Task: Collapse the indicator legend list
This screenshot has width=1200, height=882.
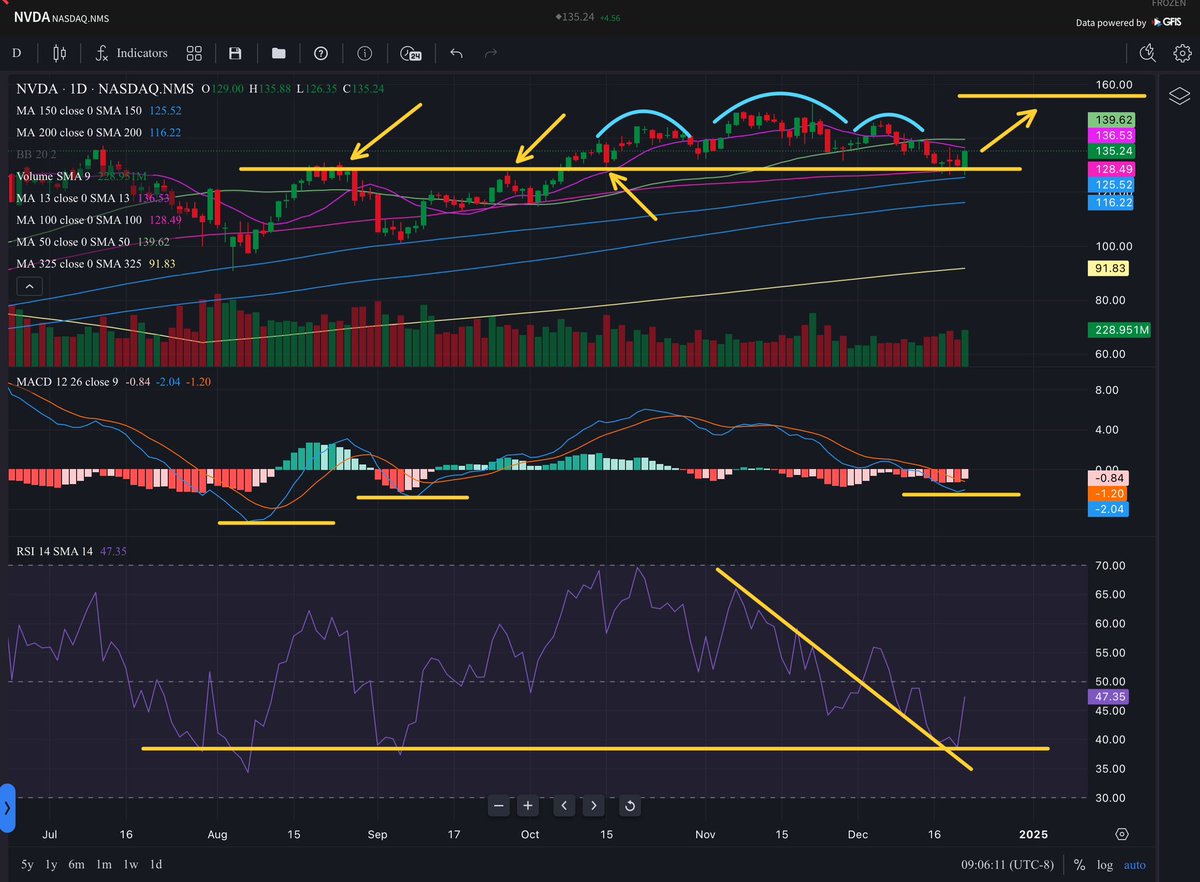Action: pyautogui.click(x=29, y=286)
